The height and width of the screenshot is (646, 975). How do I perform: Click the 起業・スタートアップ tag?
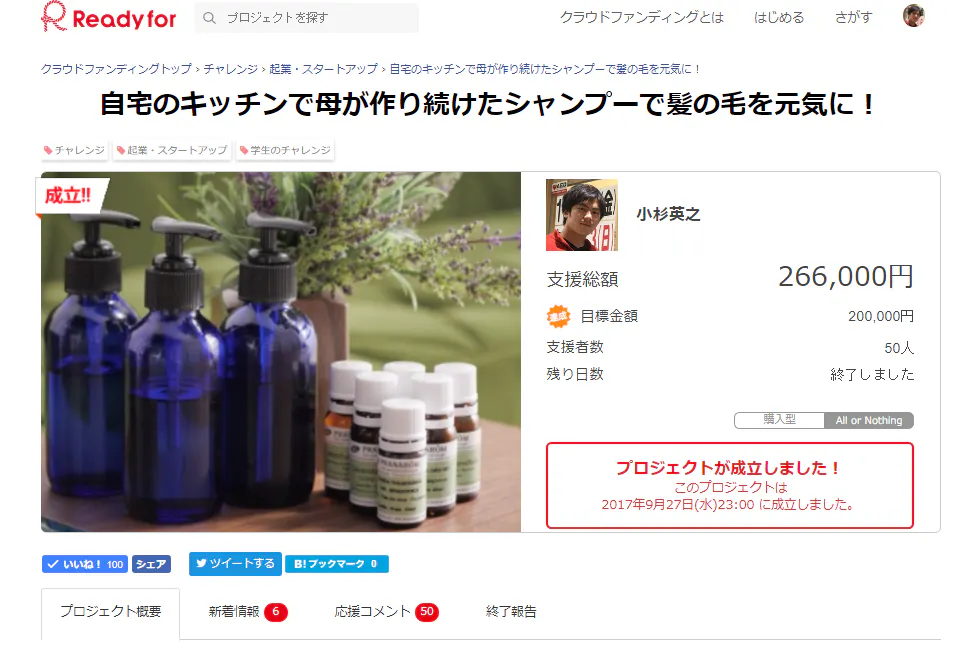pyautogui.click(x=172, y=150)
